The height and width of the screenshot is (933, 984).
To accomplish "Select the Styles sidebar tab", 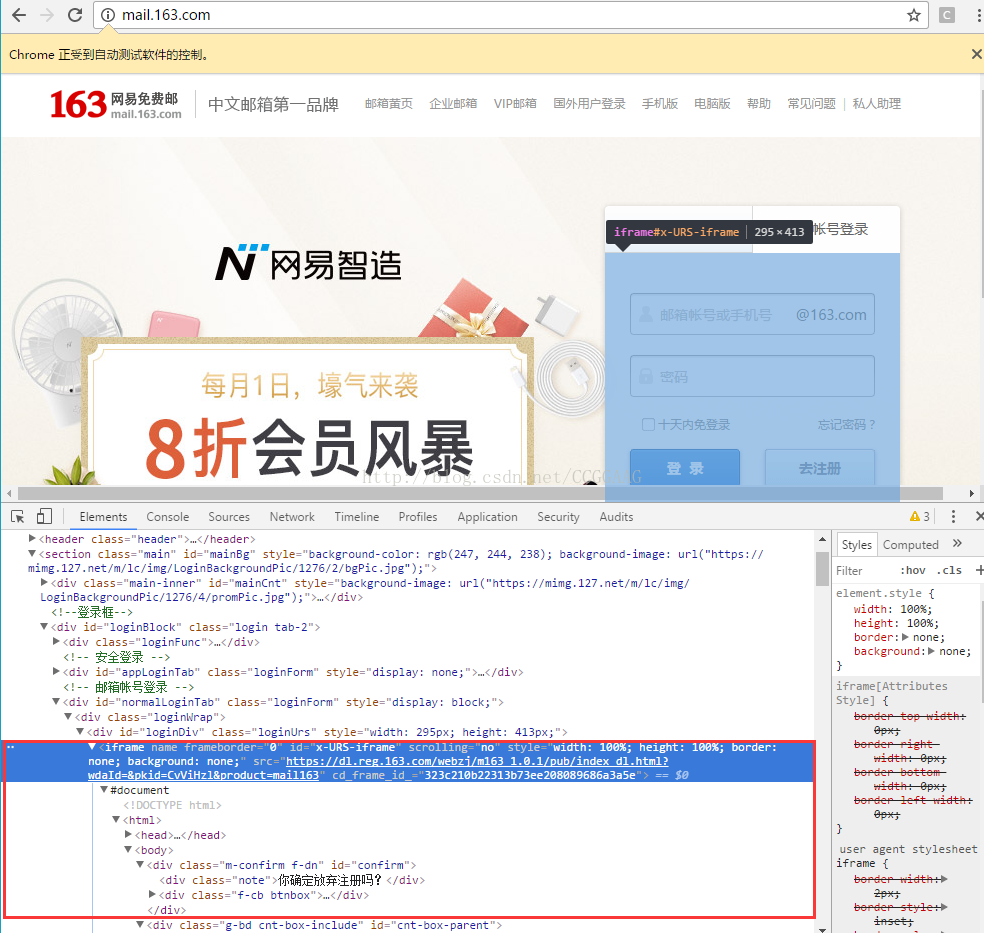I will click(857, 545).
